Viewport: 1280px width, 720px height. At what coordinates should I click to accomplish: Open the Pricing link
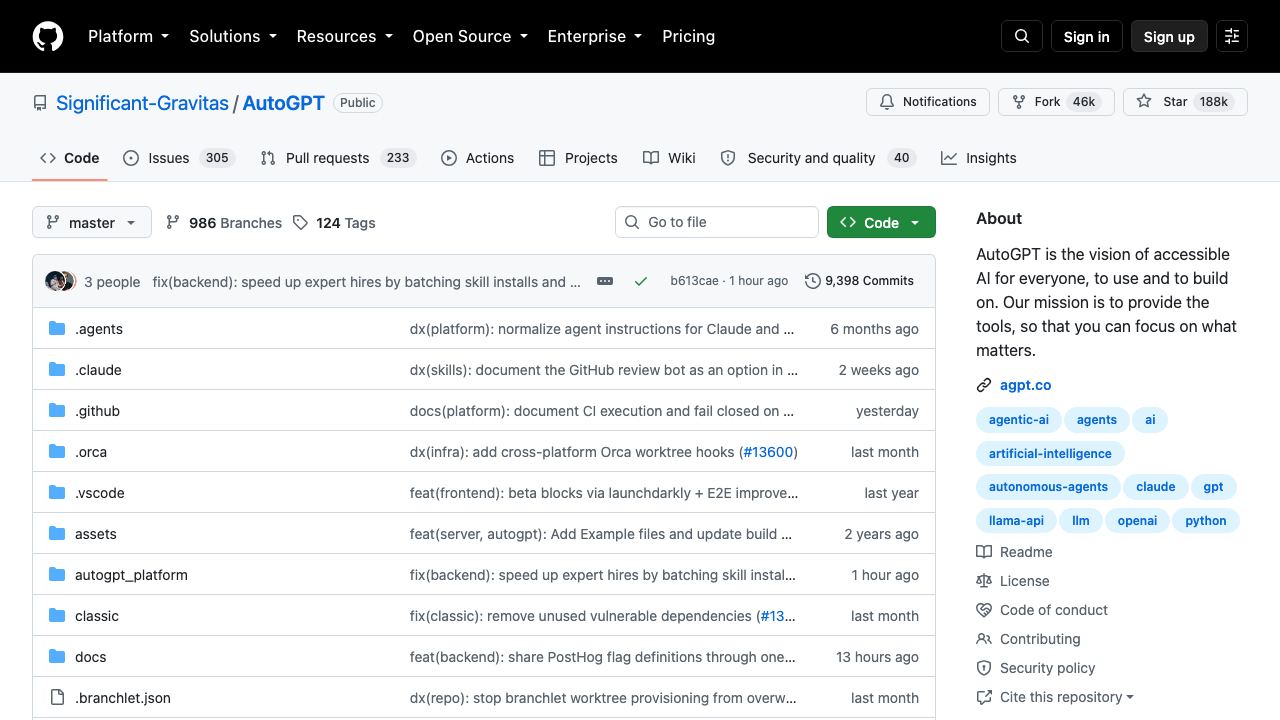(689, 36)
